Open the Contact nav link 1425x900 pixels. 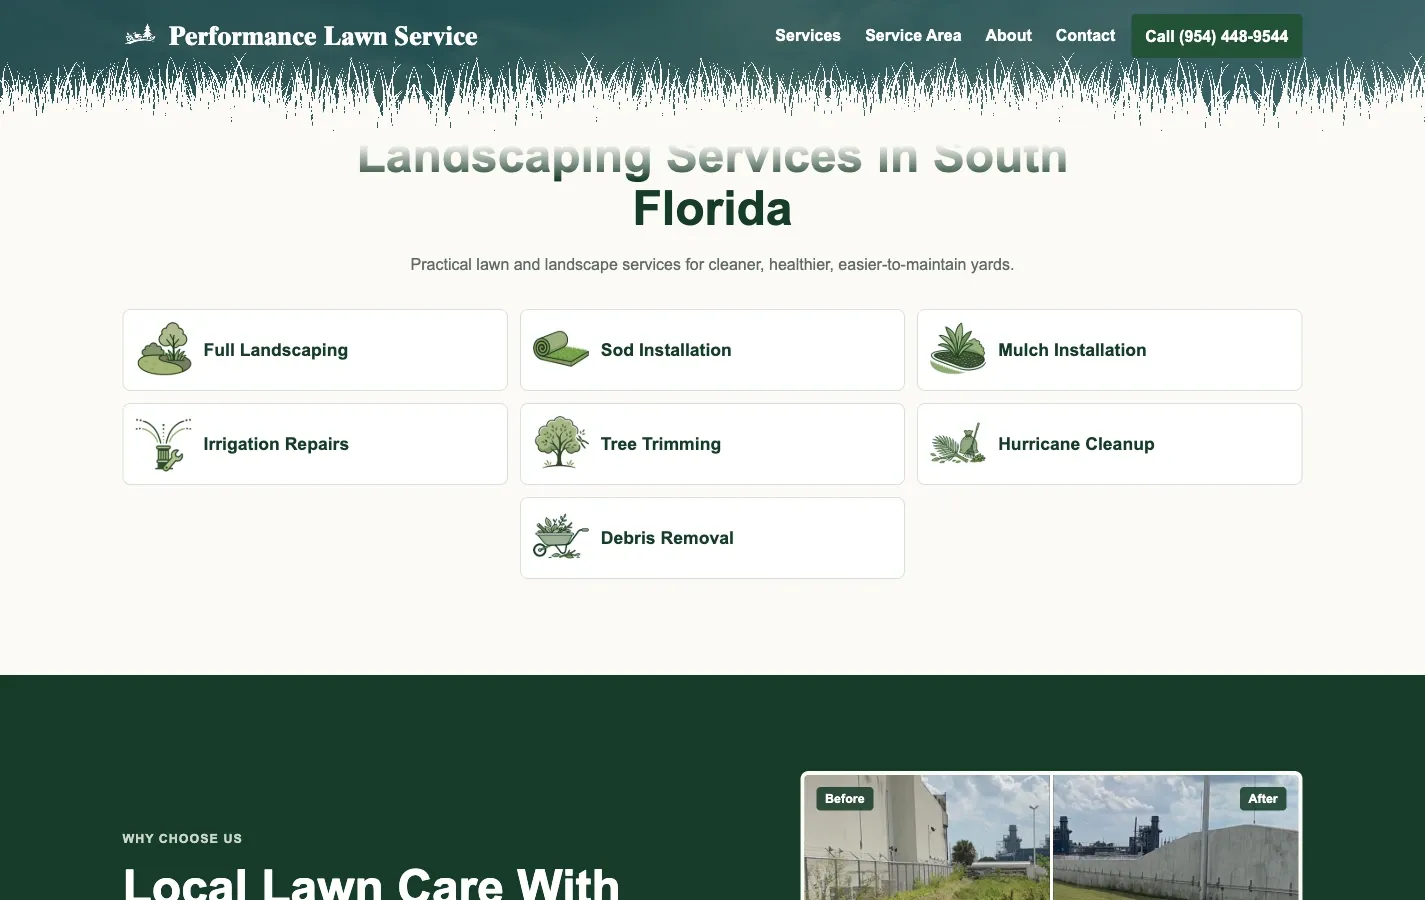point(1085,36)
